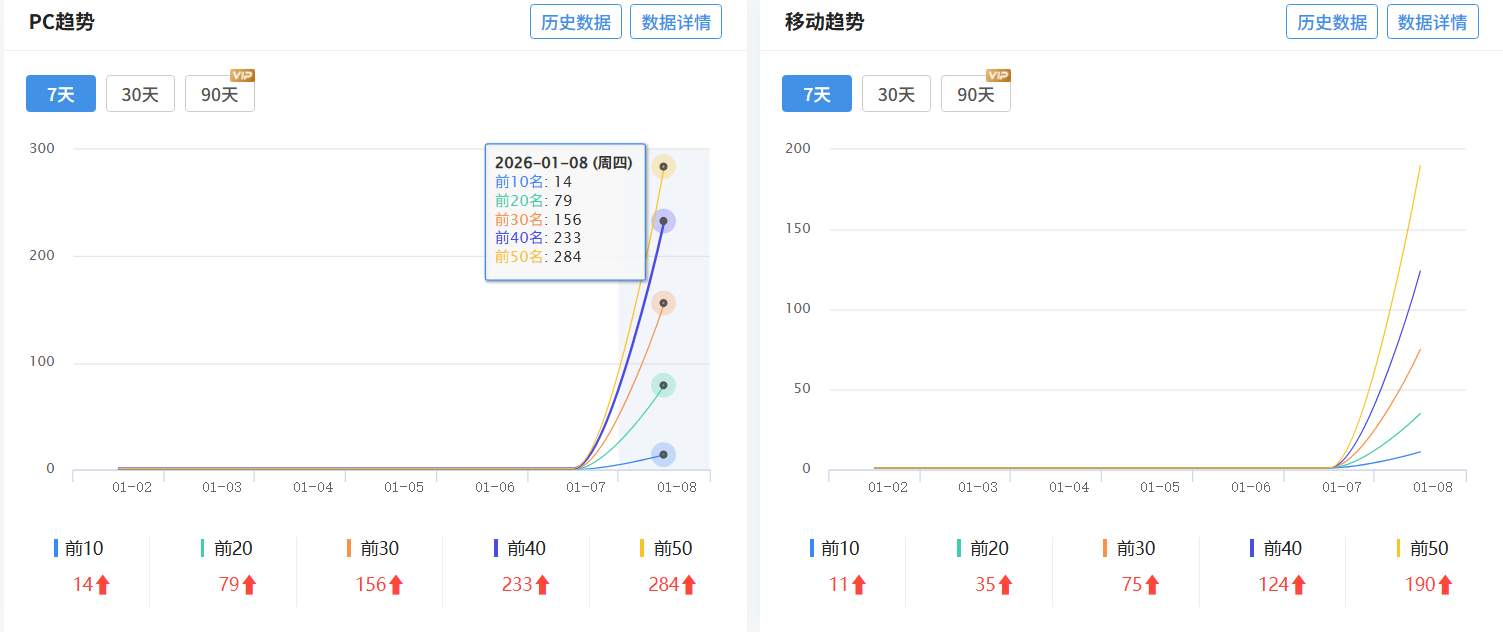Open PC trend 历史数据 button
This screenshot has height=632, width=1503.
tap(575, 22)
